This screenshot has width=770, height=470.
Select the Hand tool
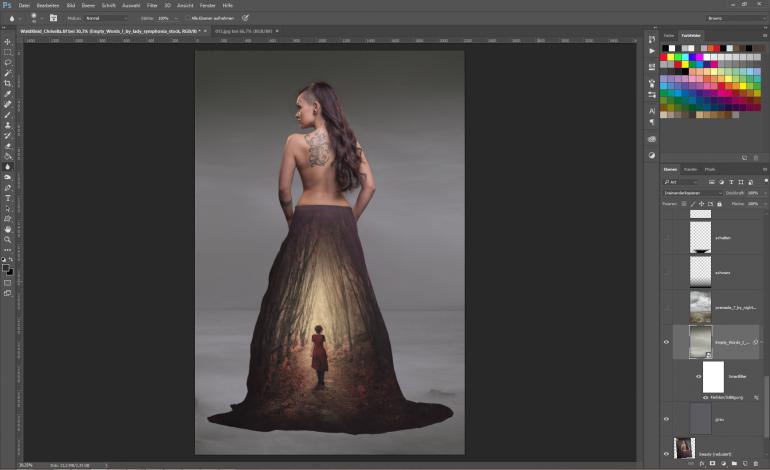point(7,229)
